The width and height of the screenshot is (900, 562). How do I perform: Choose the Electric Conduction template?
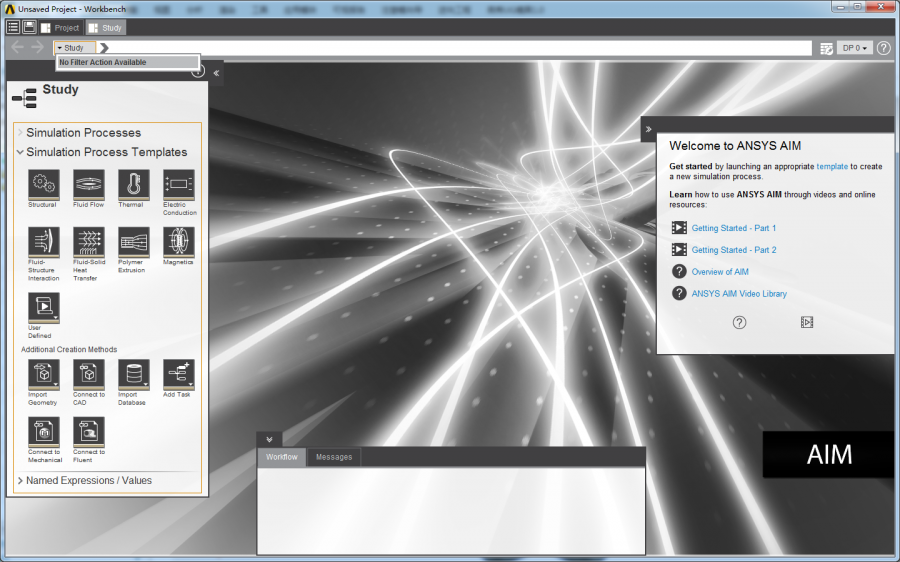tap(179, 184)
